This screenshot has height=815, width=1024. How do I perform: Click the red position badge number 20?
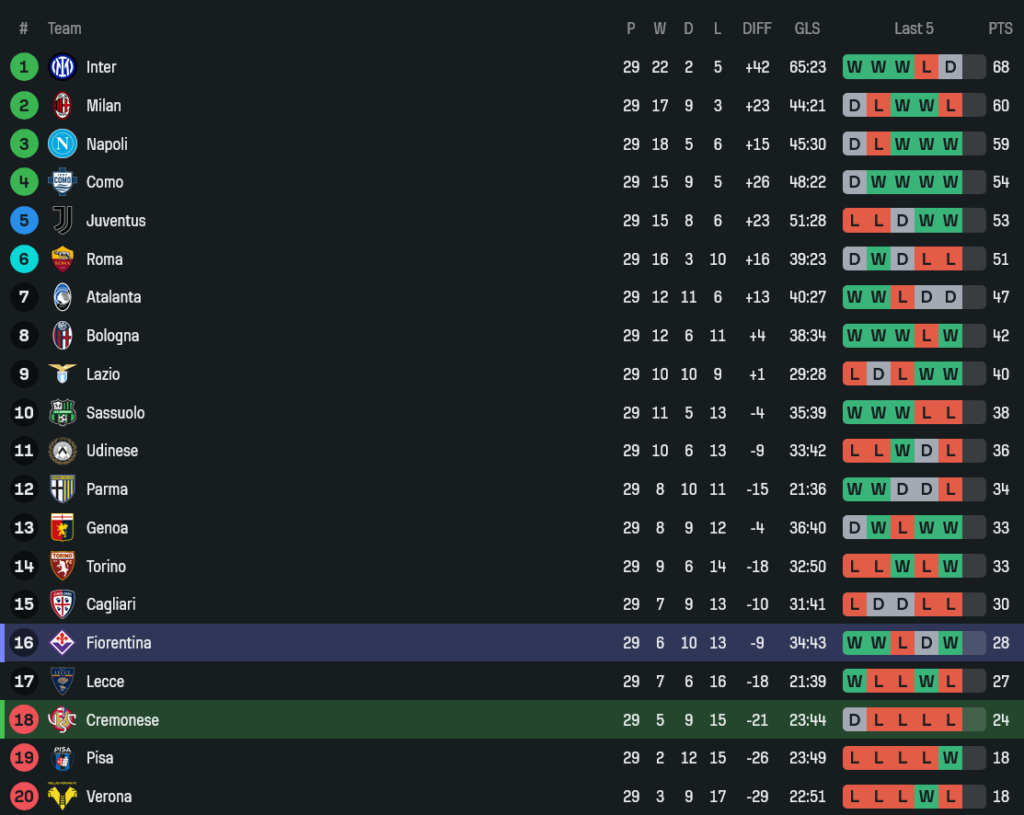[x=24, y=796]
